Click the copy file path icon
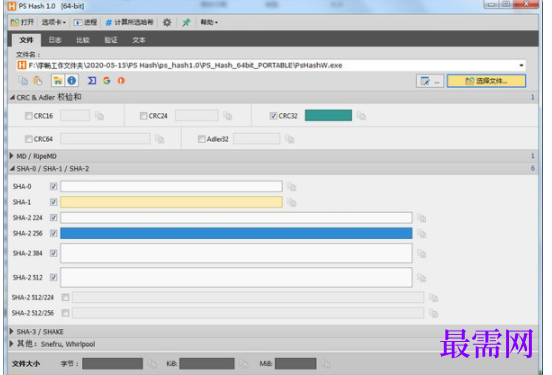Screen dimensions: 552x375 click(x=23, y=81)
